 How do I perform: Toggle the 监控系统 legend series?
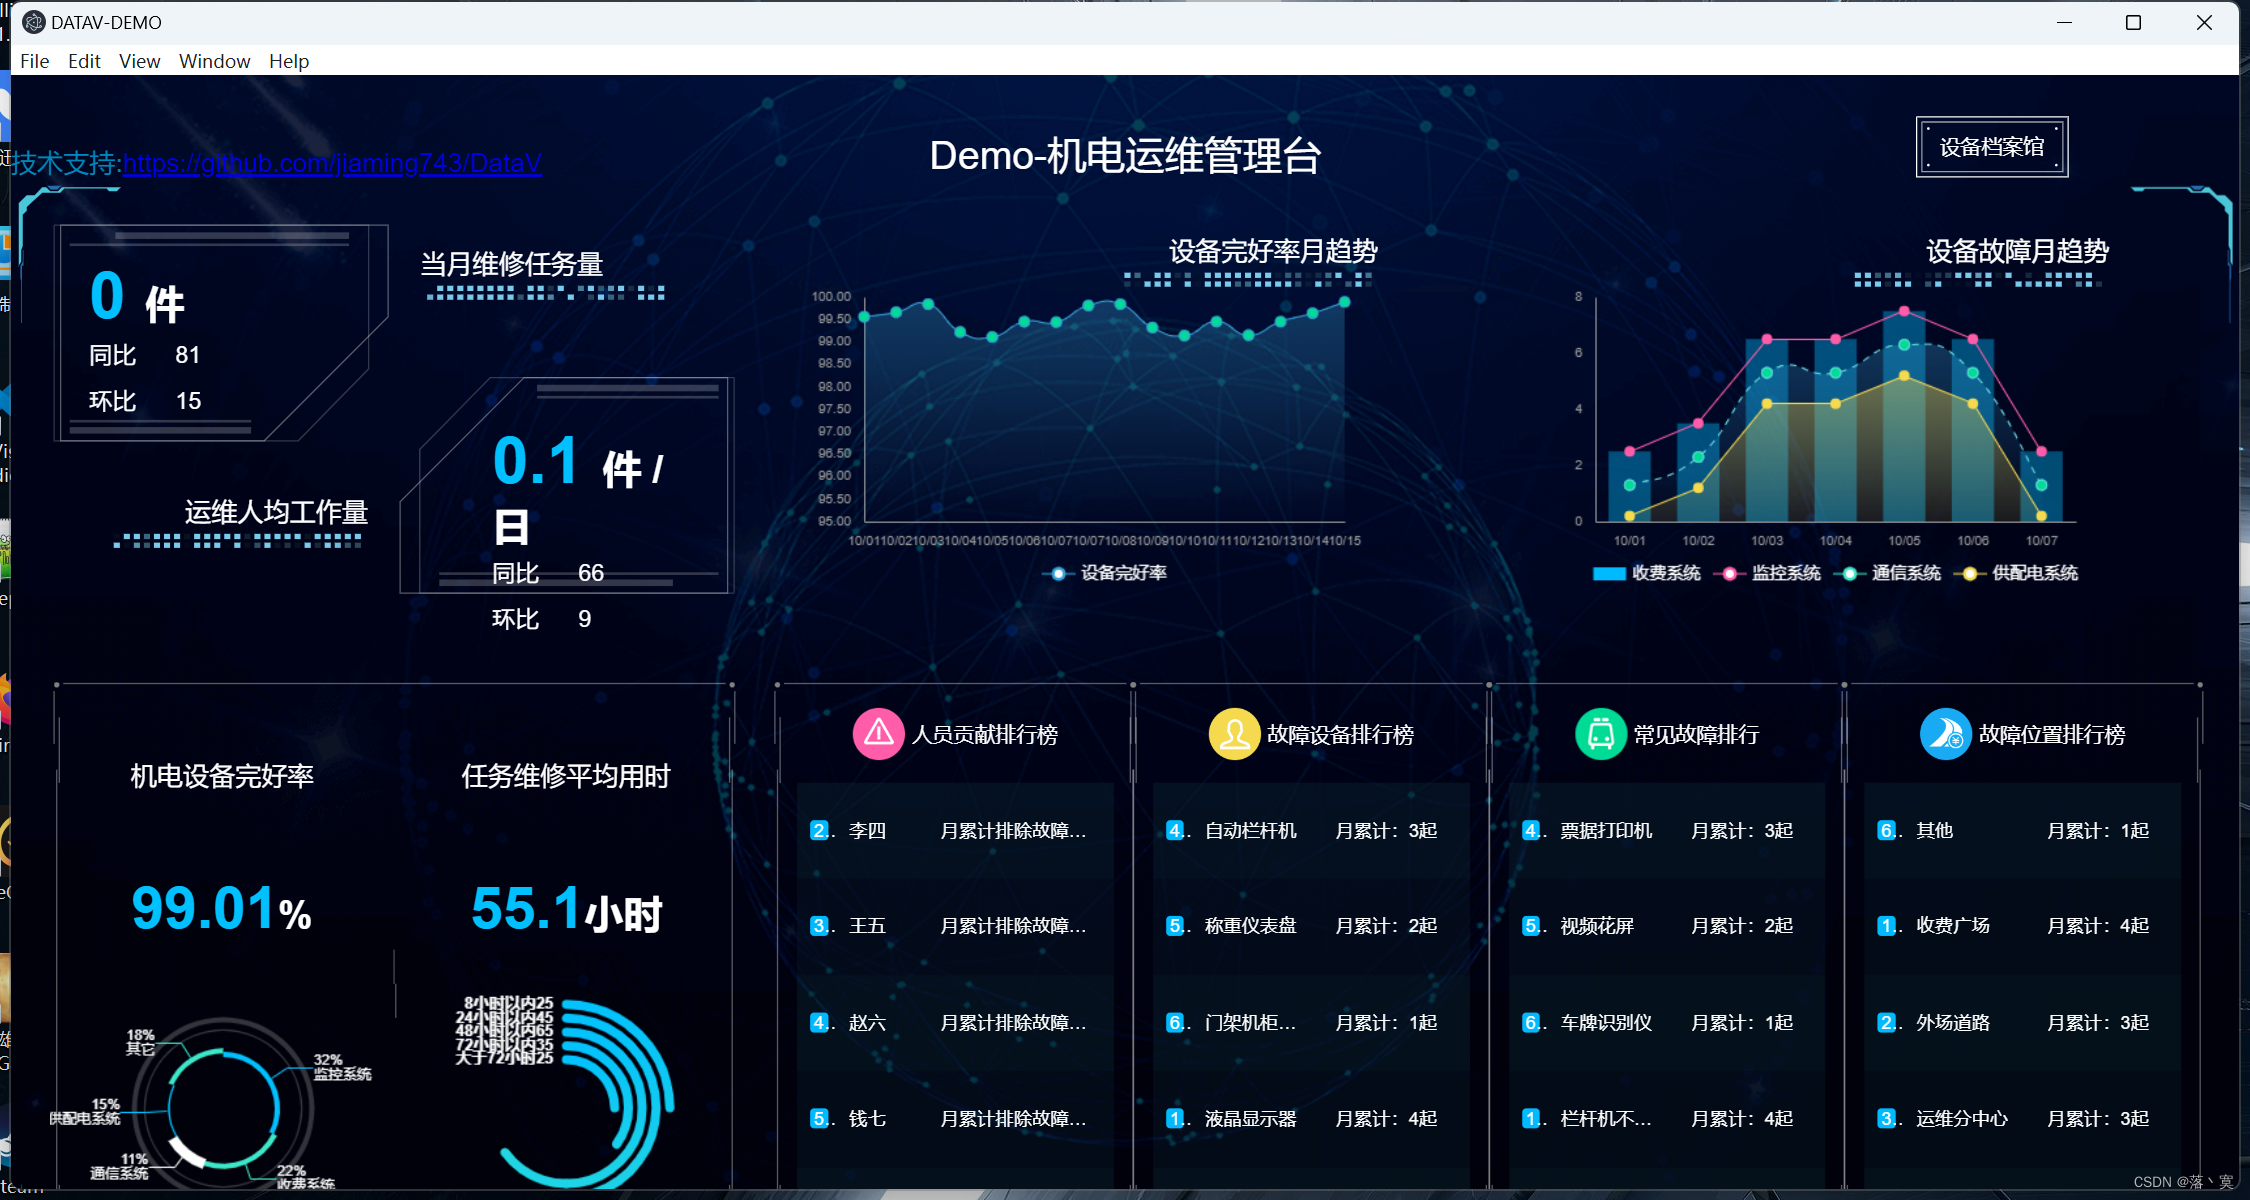click(1767, 573)
